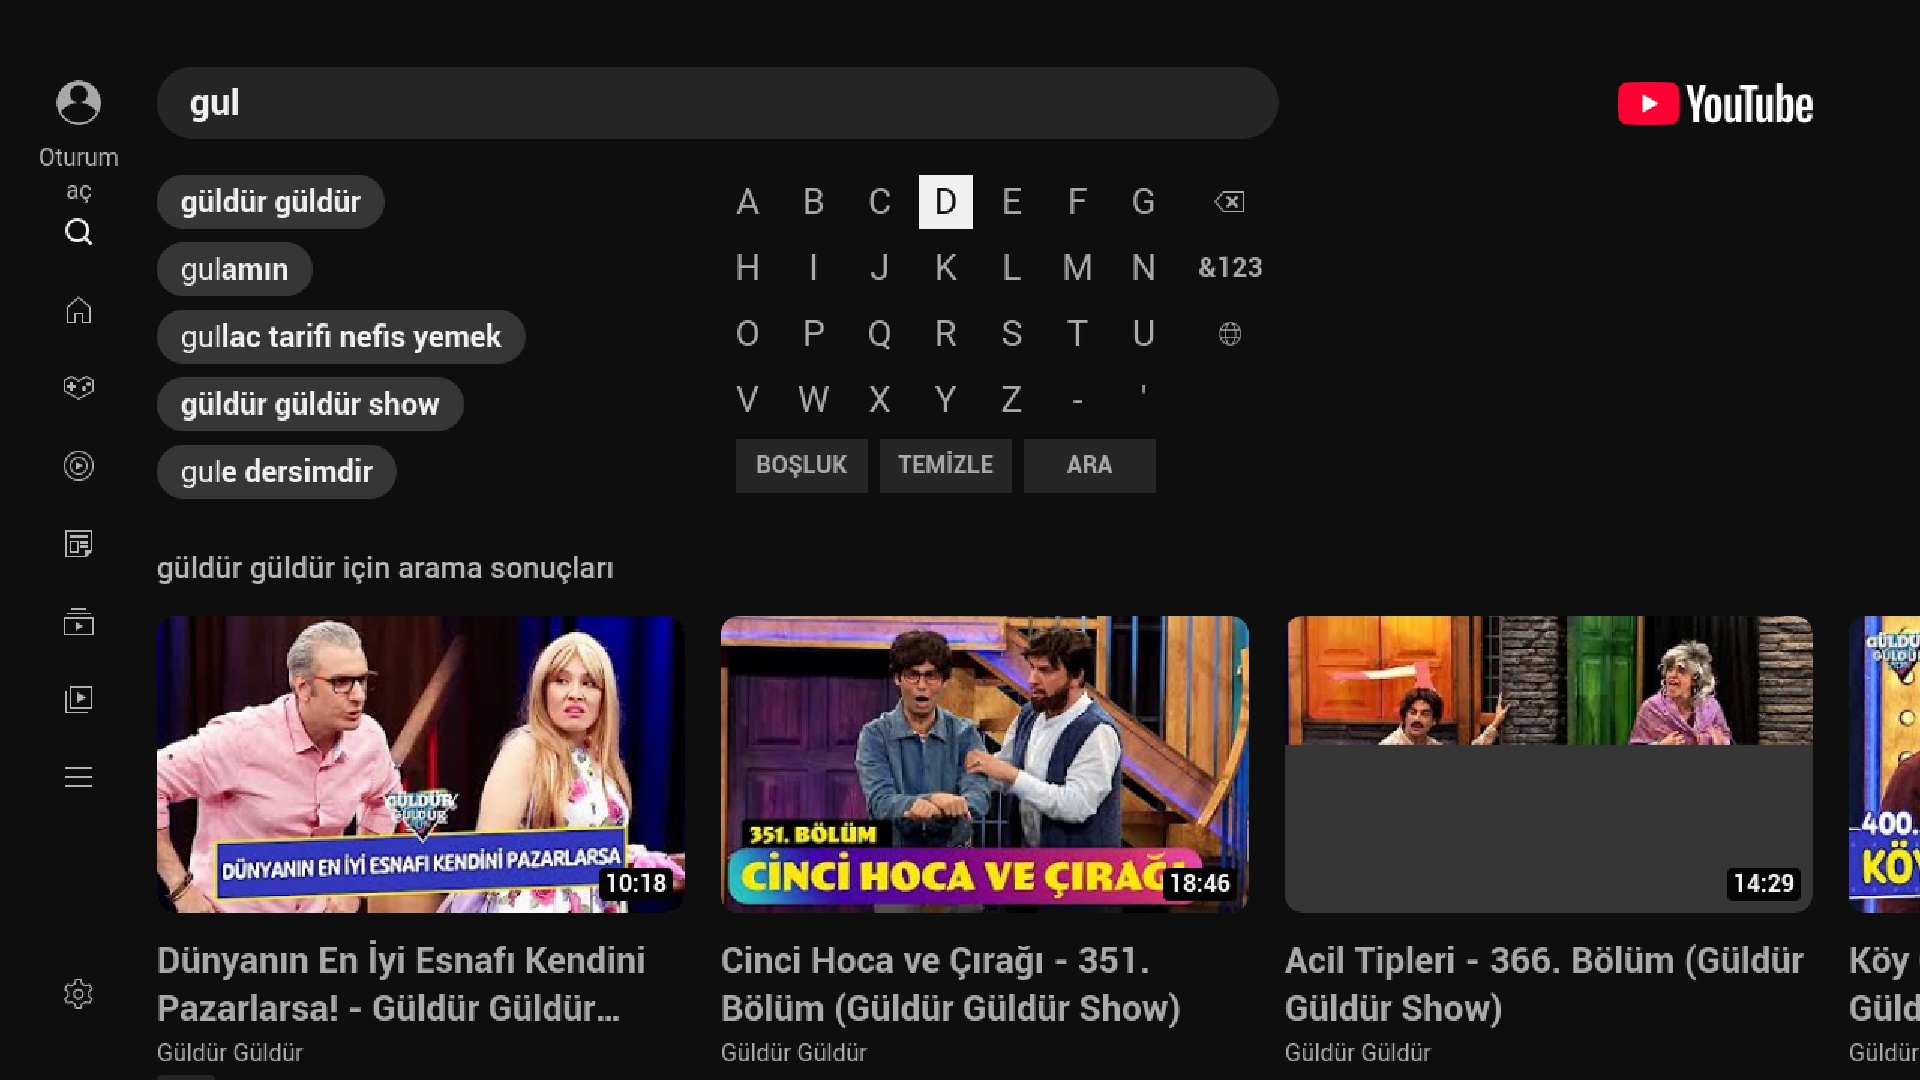Click the BOŞLUK space key
Viewport: 1920px width, 1080px height.
(802, 466)
